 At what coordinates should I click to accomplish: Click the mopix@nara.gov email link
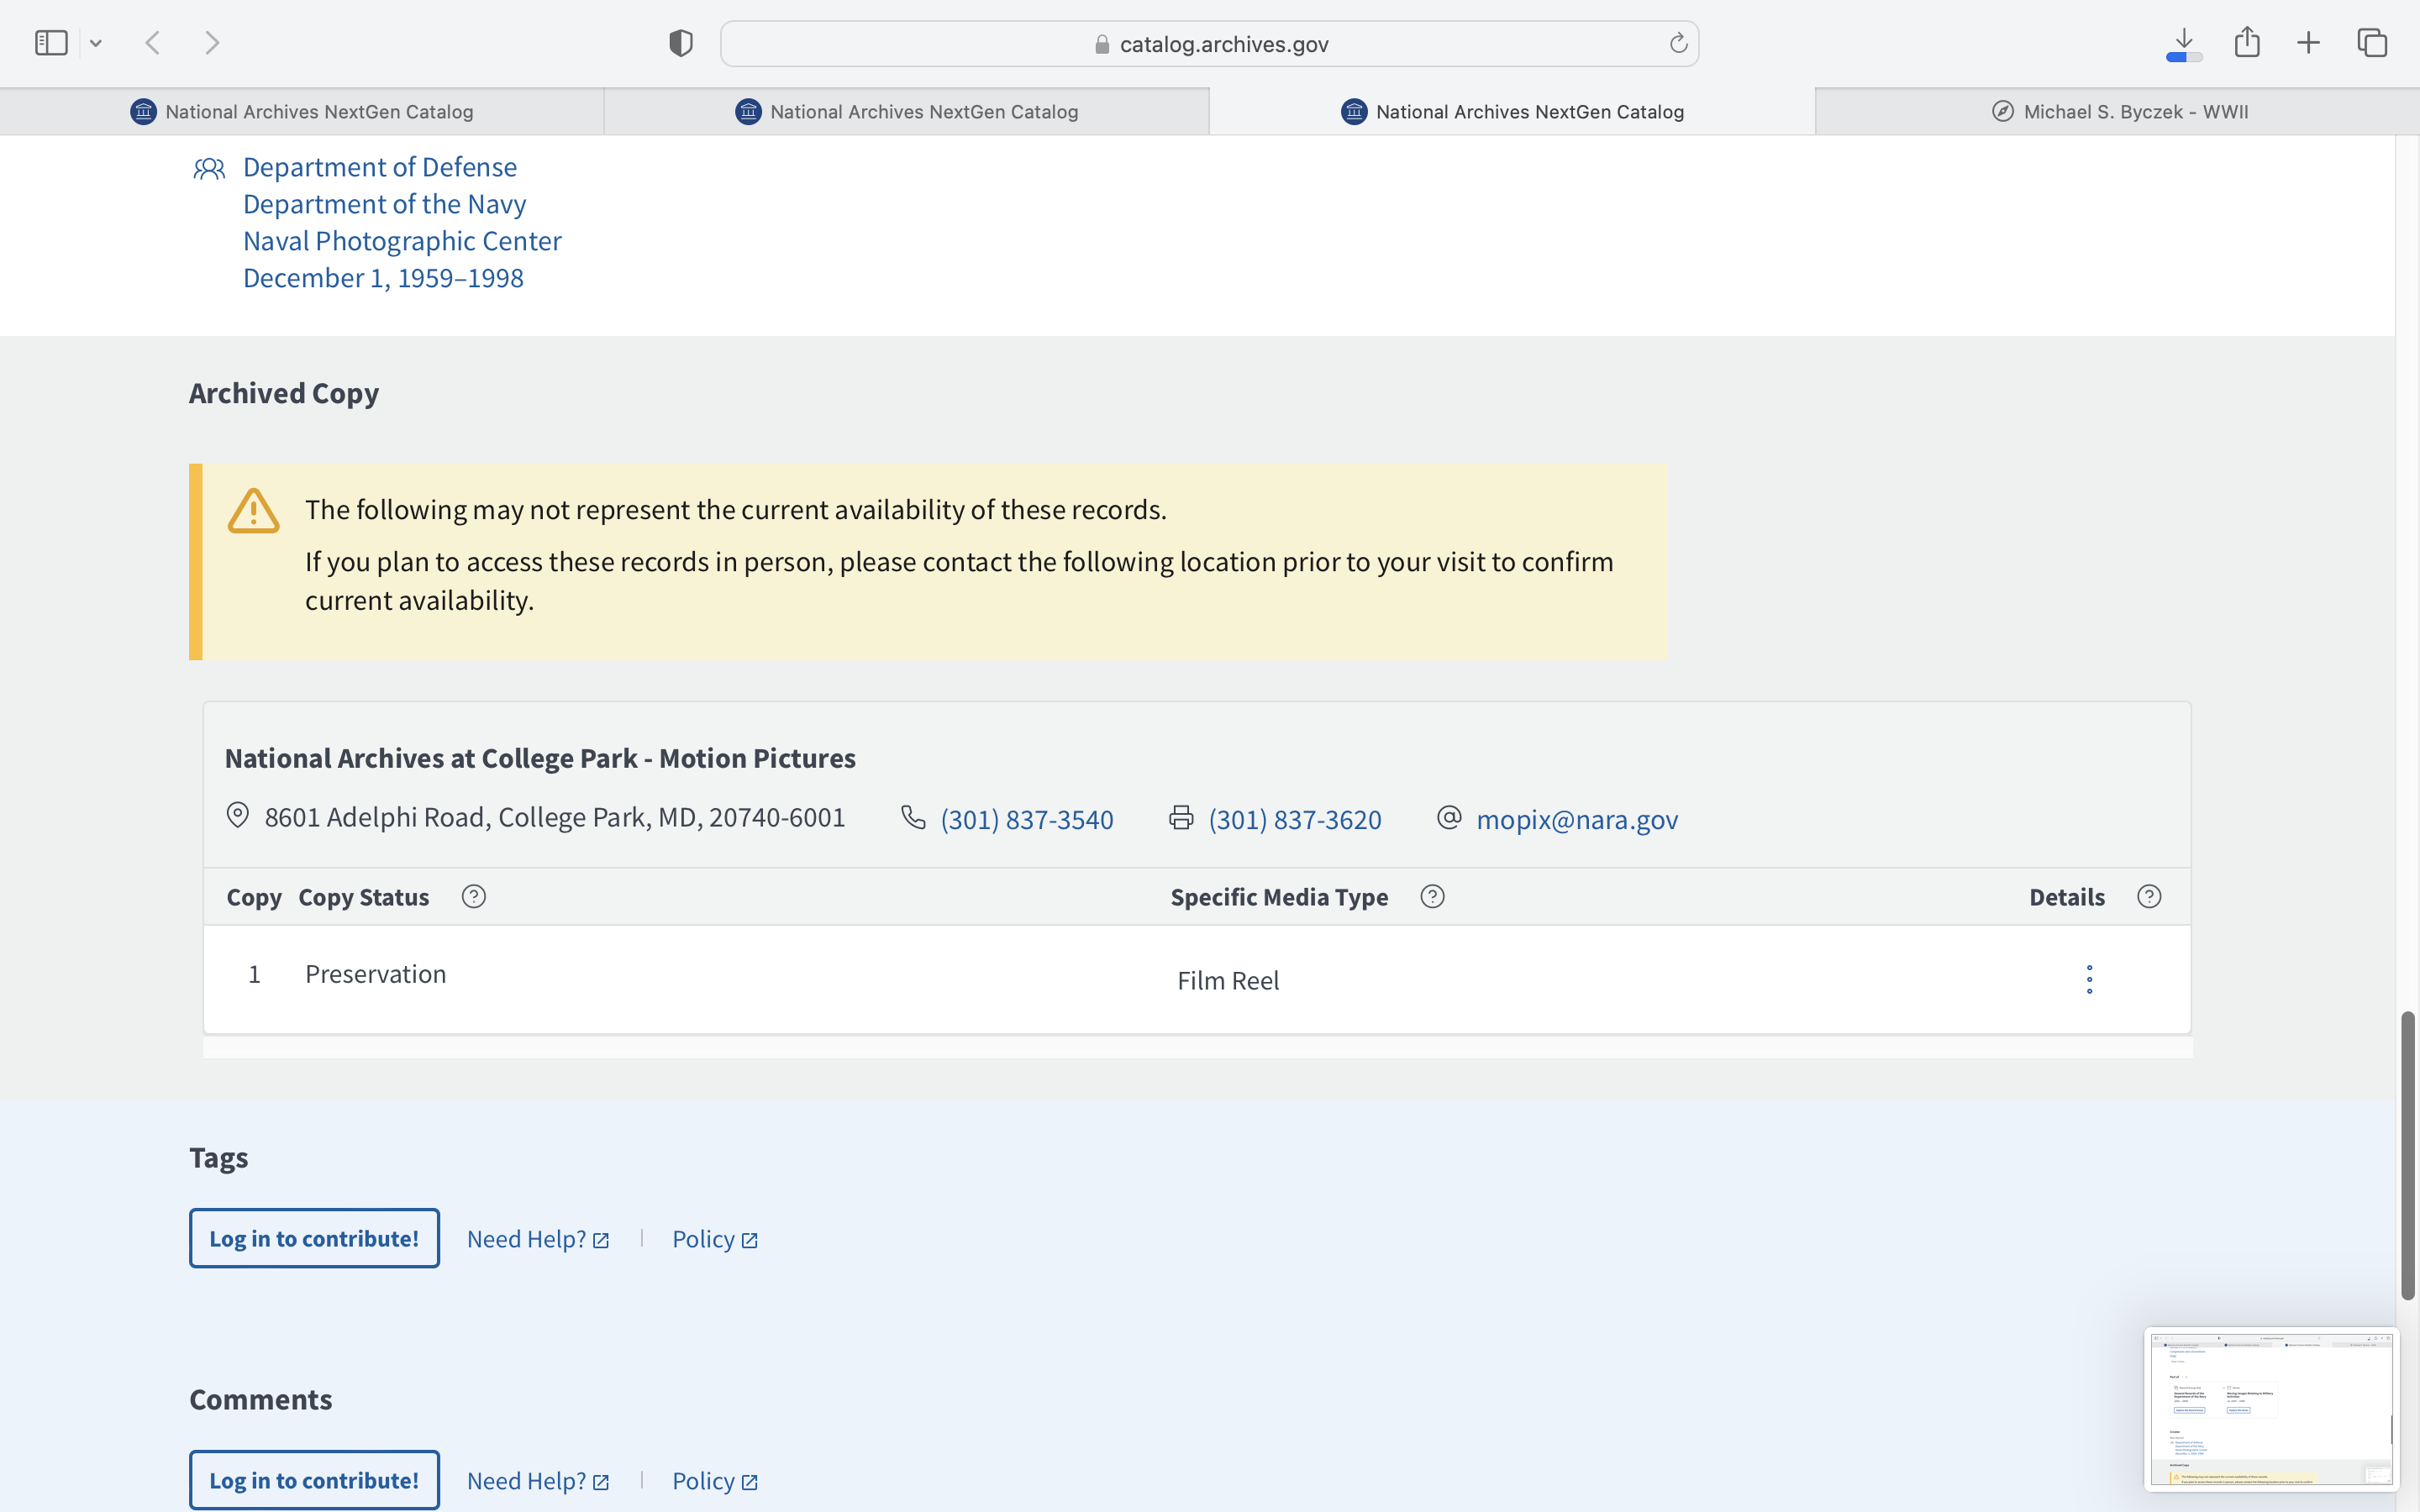[1577, 819]
